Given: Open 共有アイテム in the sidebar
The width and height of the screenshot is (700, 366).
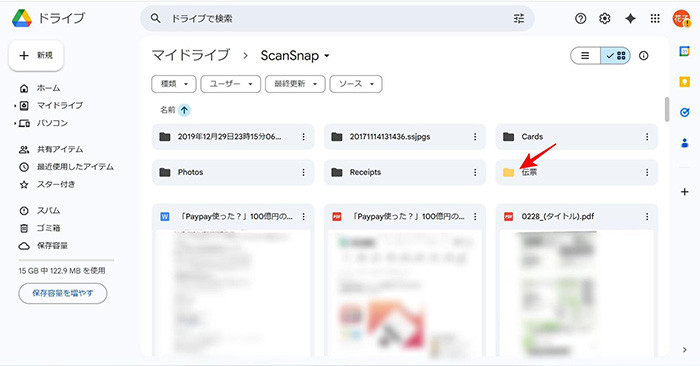Looking at the screenshot, I should coord(60,150).
